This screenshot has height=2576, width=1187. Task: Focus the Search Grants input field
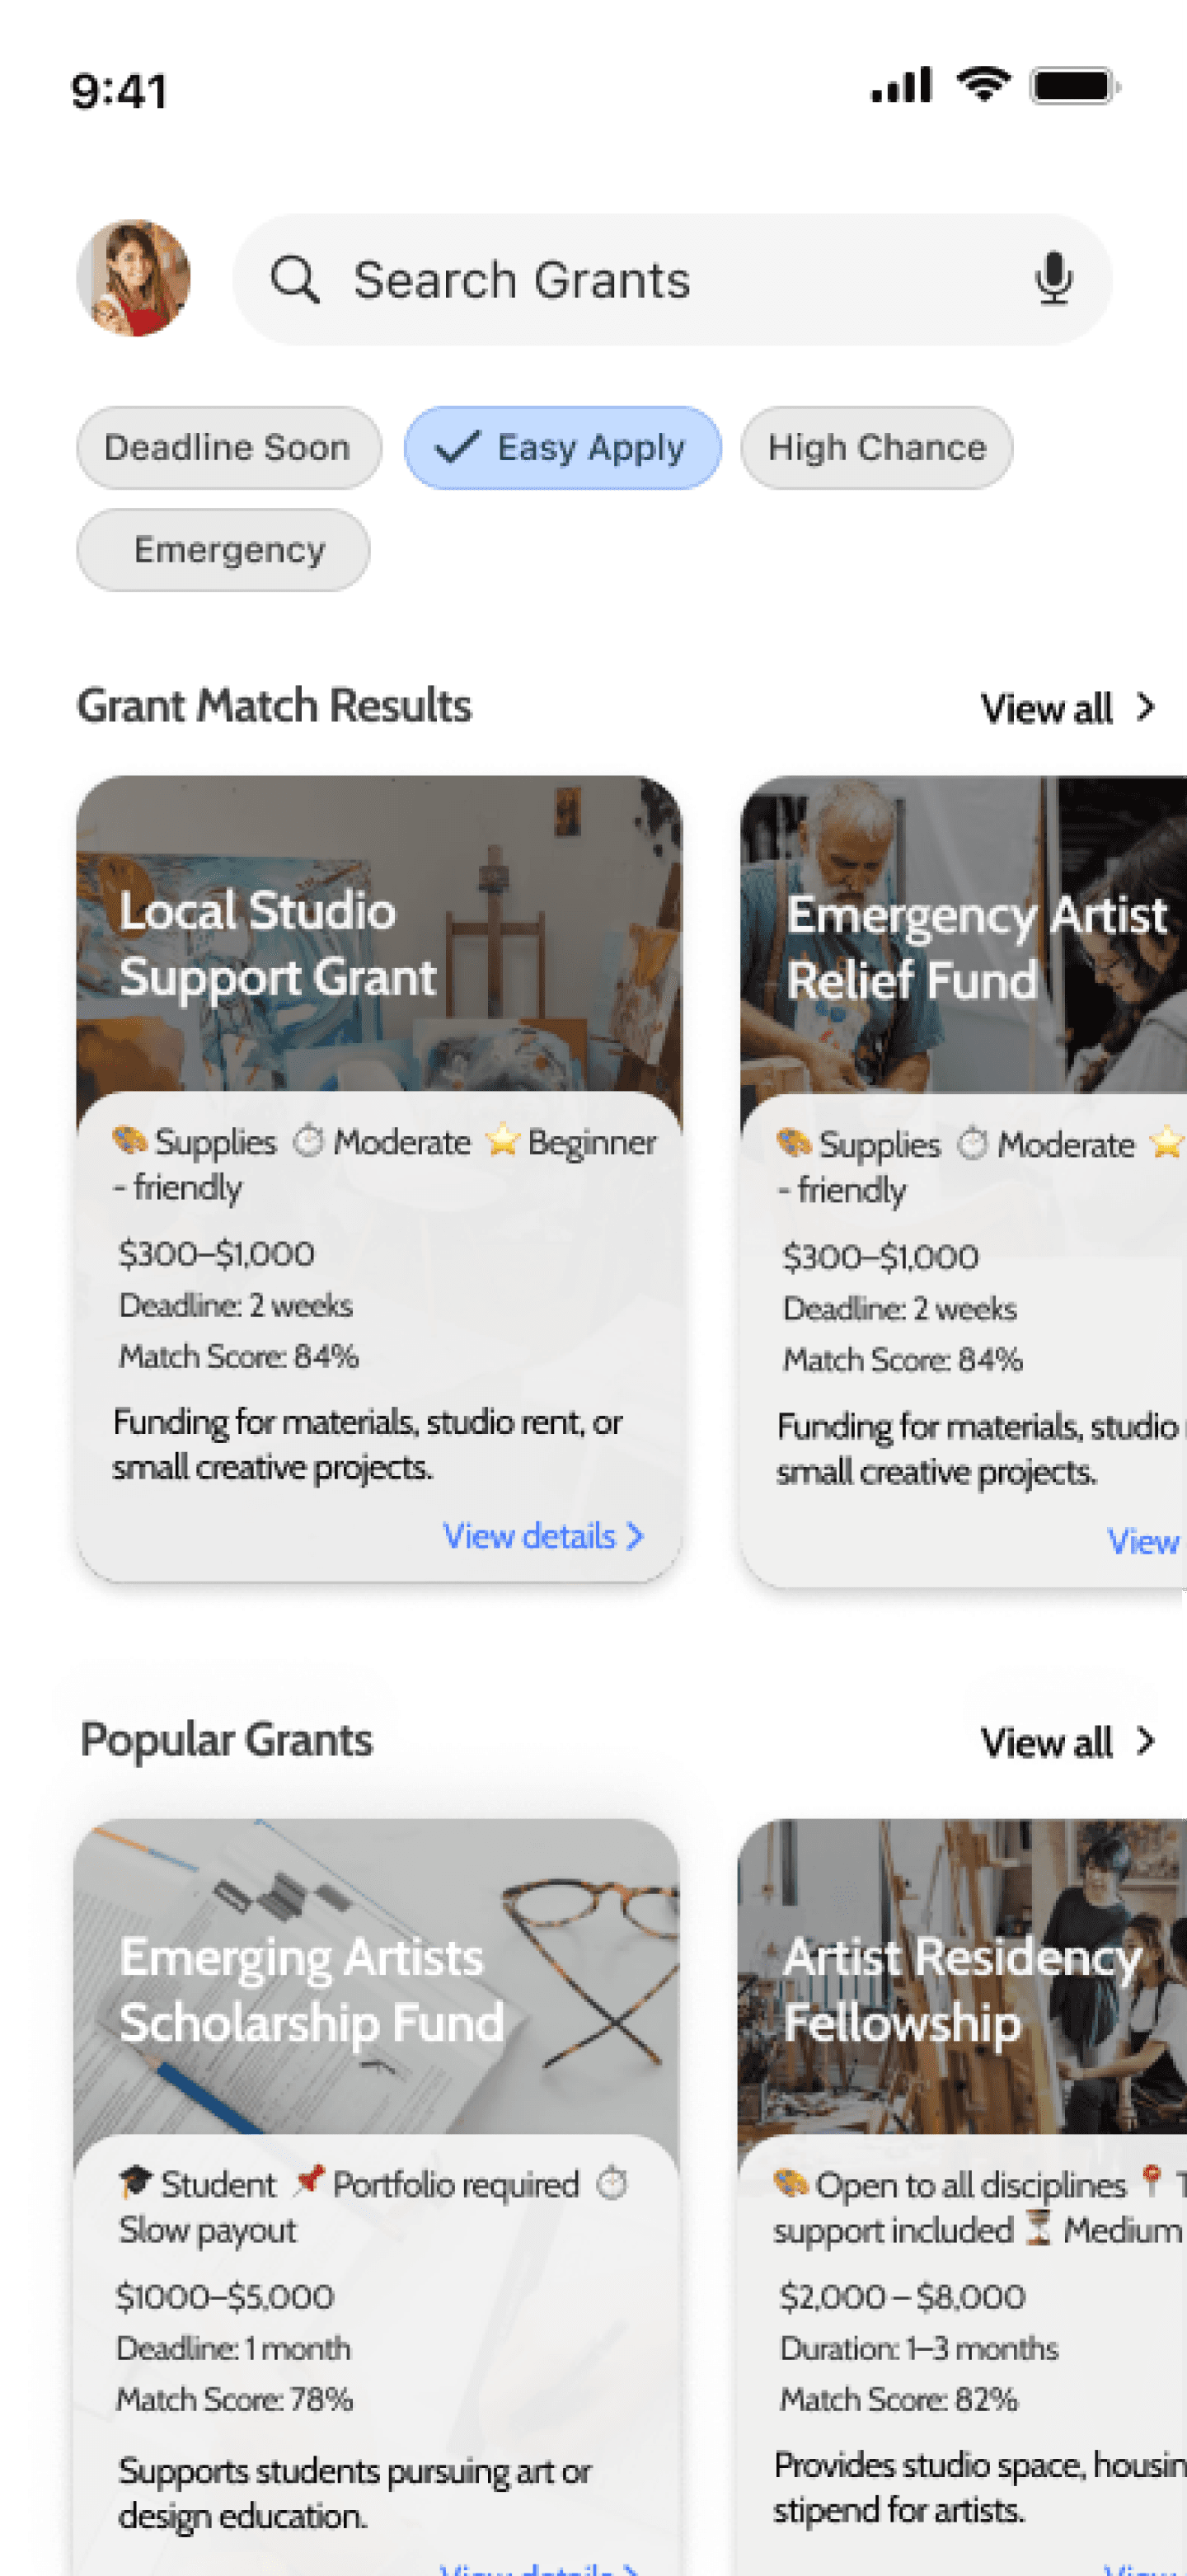coord(672,279)
